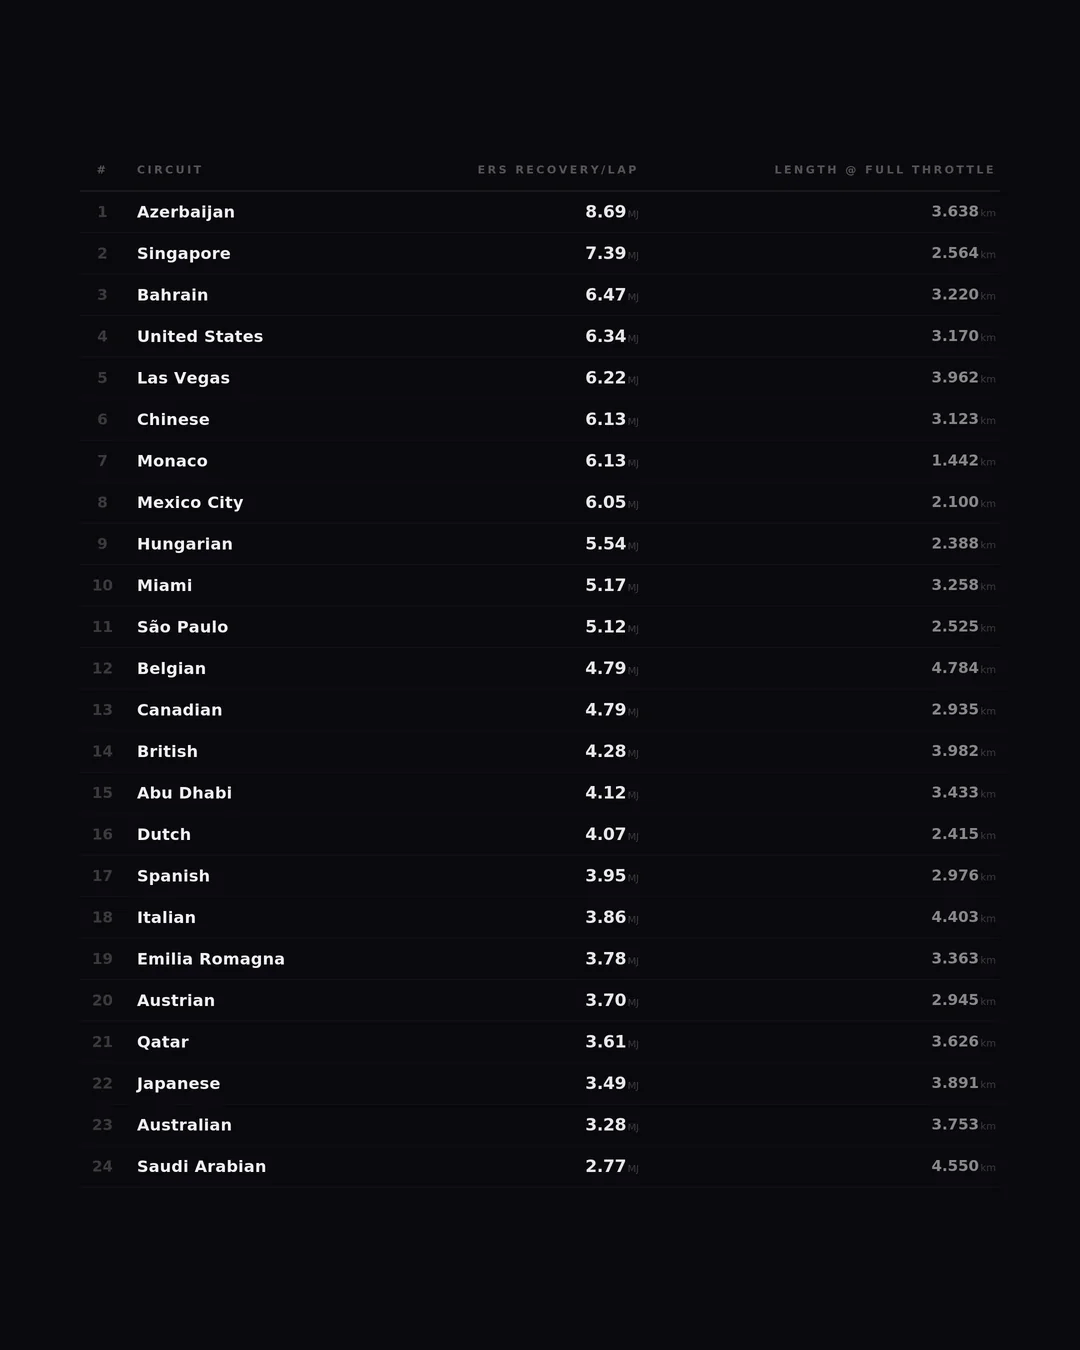
Task: Click the Hungarian circuit entry
Action: point(185,544)
